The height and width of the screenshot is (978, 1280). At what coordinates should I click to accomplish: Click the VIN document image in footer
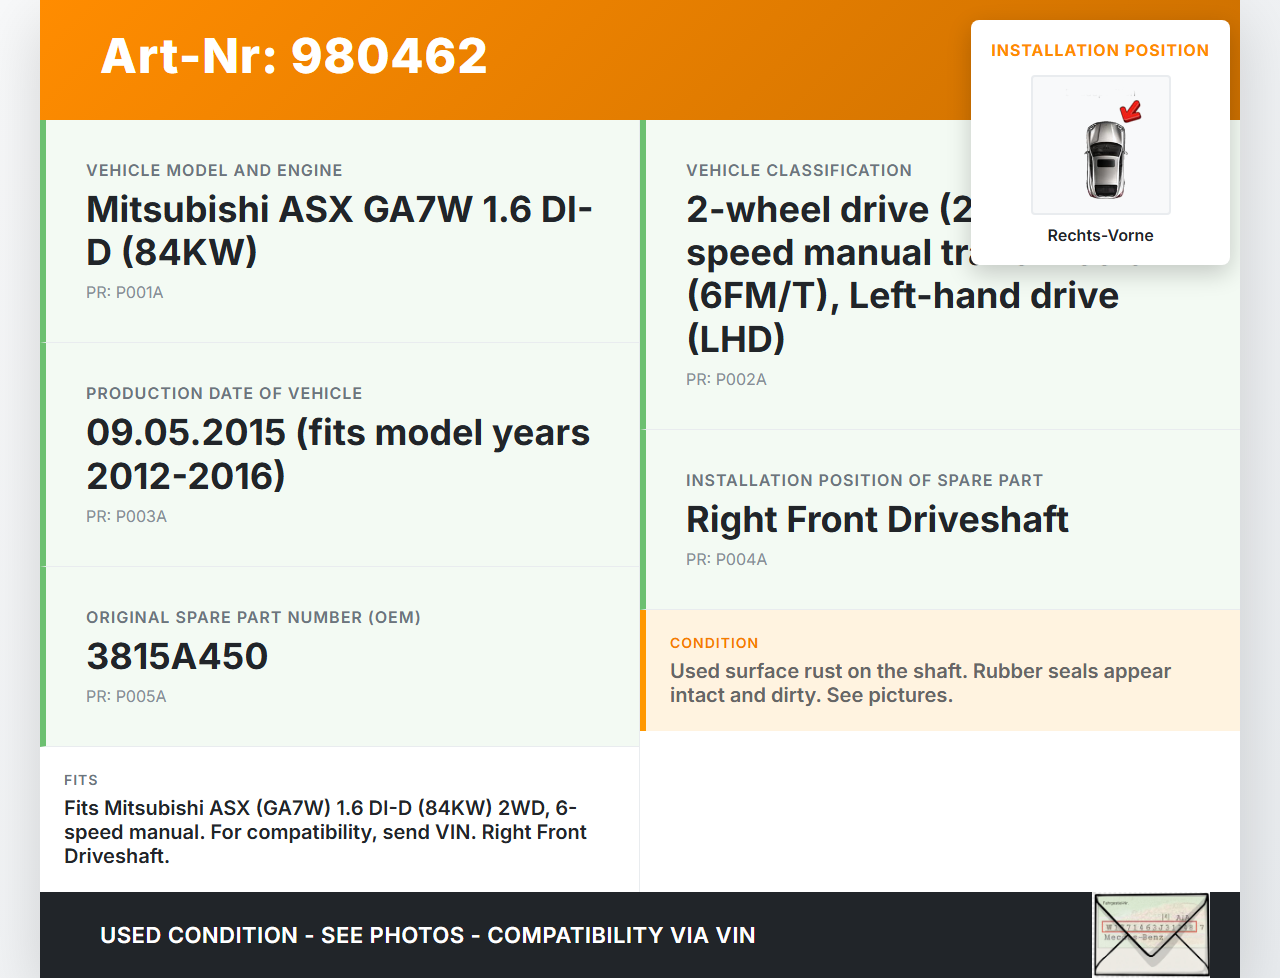tap(1151, 934)
